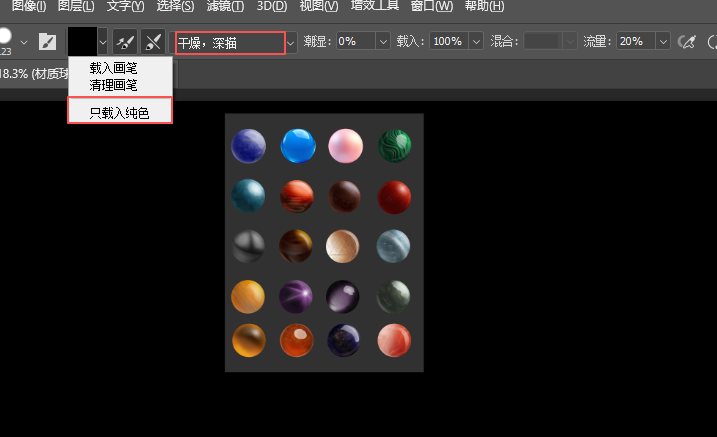717x437 pixels.
Task: Expand the brush preset picker arrow
Action: click(x=24, y=43)
